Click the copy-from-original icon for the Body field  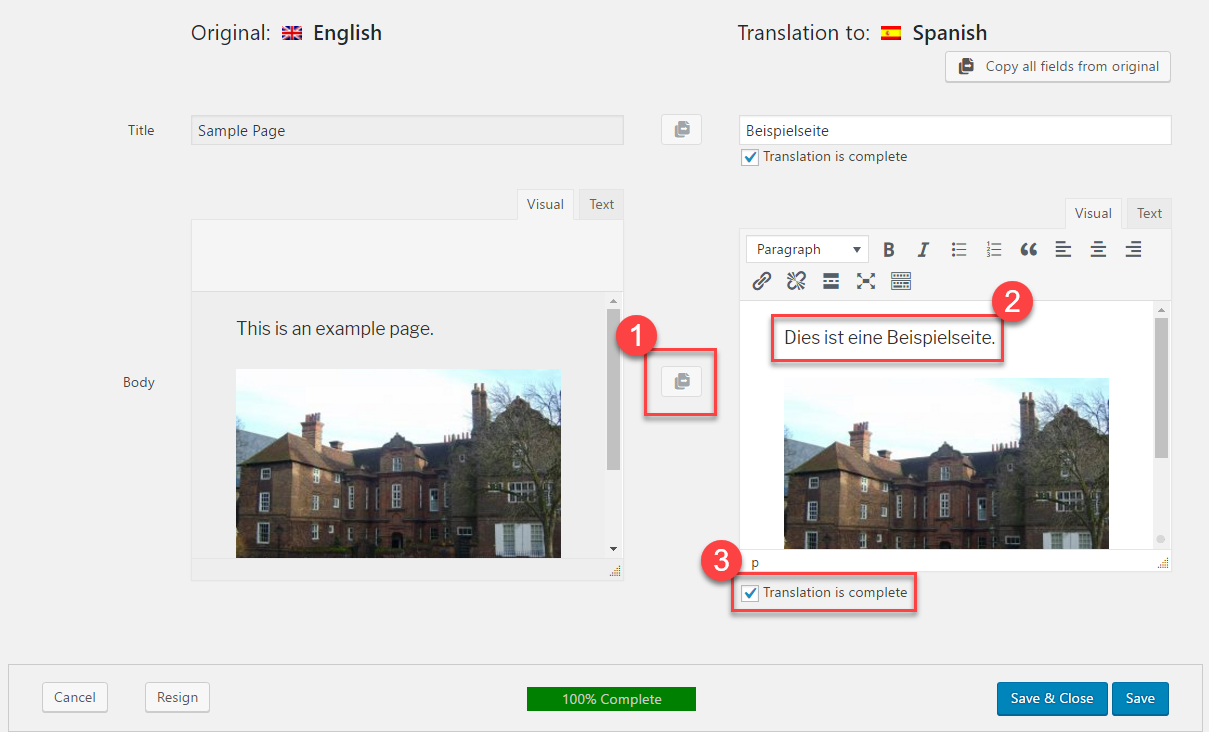681,381
